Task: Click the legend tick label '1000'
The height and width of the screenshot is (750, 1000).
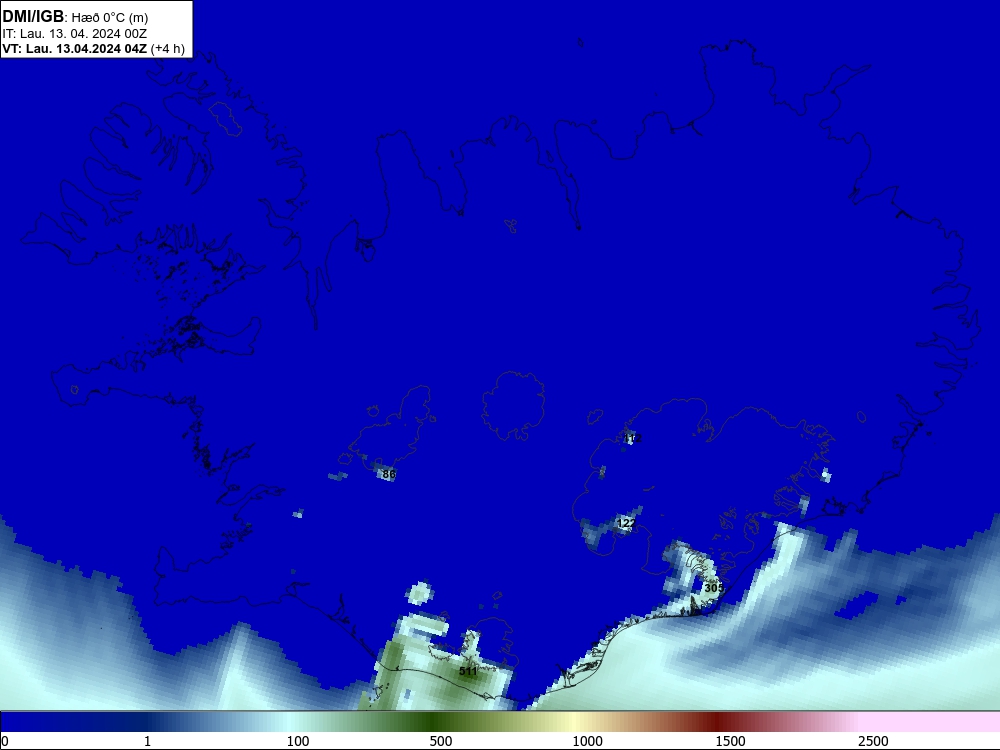Action: [587, 741]
